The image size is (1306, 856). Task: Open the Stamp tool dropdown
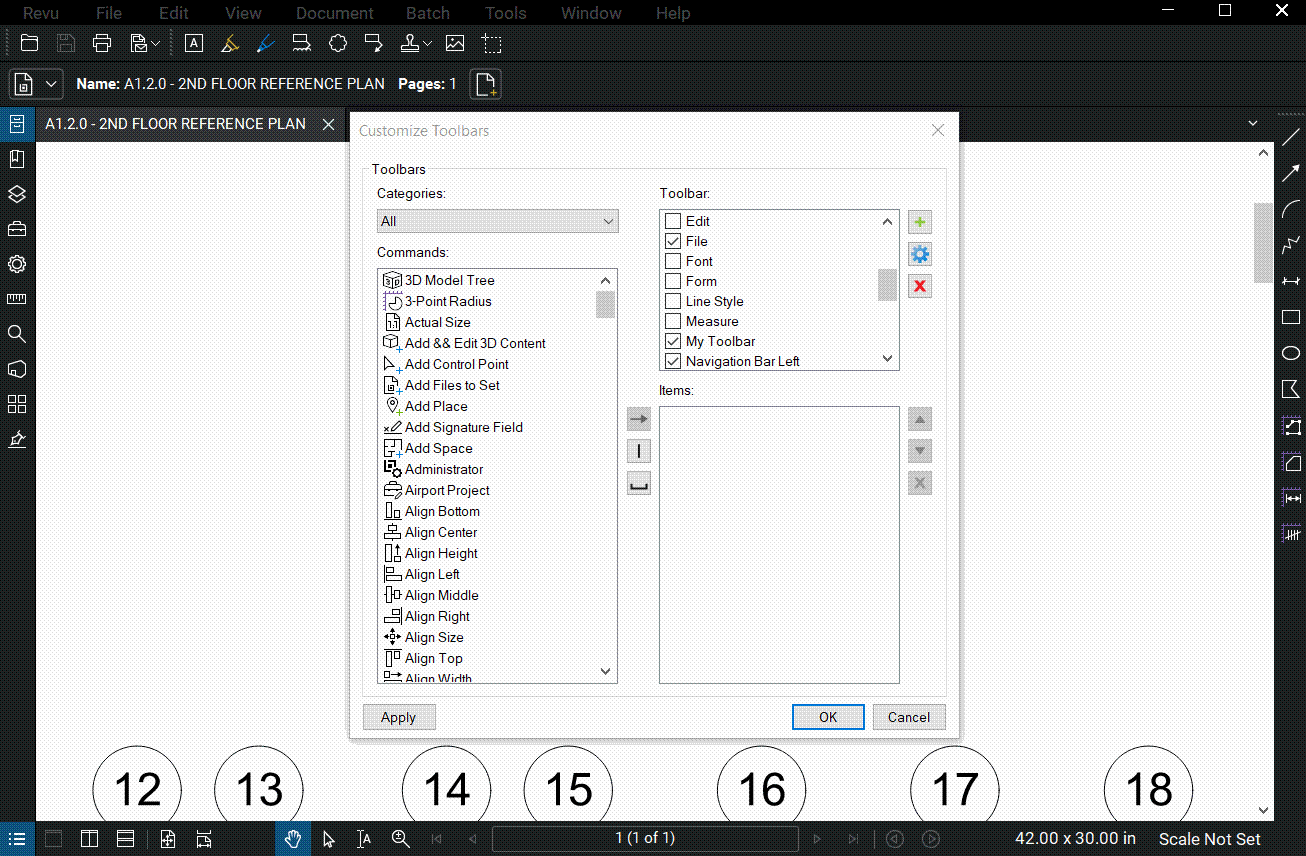click(x=428, y=43)
